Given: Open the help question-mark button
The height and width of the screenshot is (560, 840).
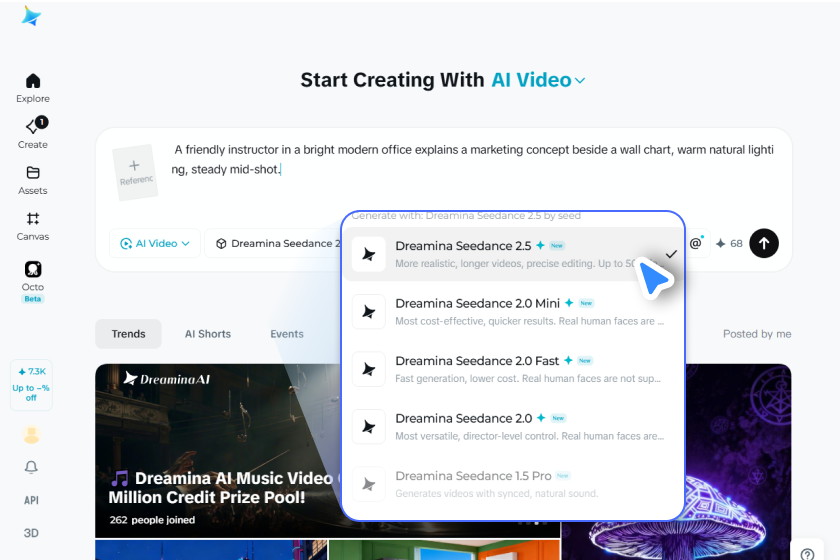Looking at the screenshot, I should (807, 554).
